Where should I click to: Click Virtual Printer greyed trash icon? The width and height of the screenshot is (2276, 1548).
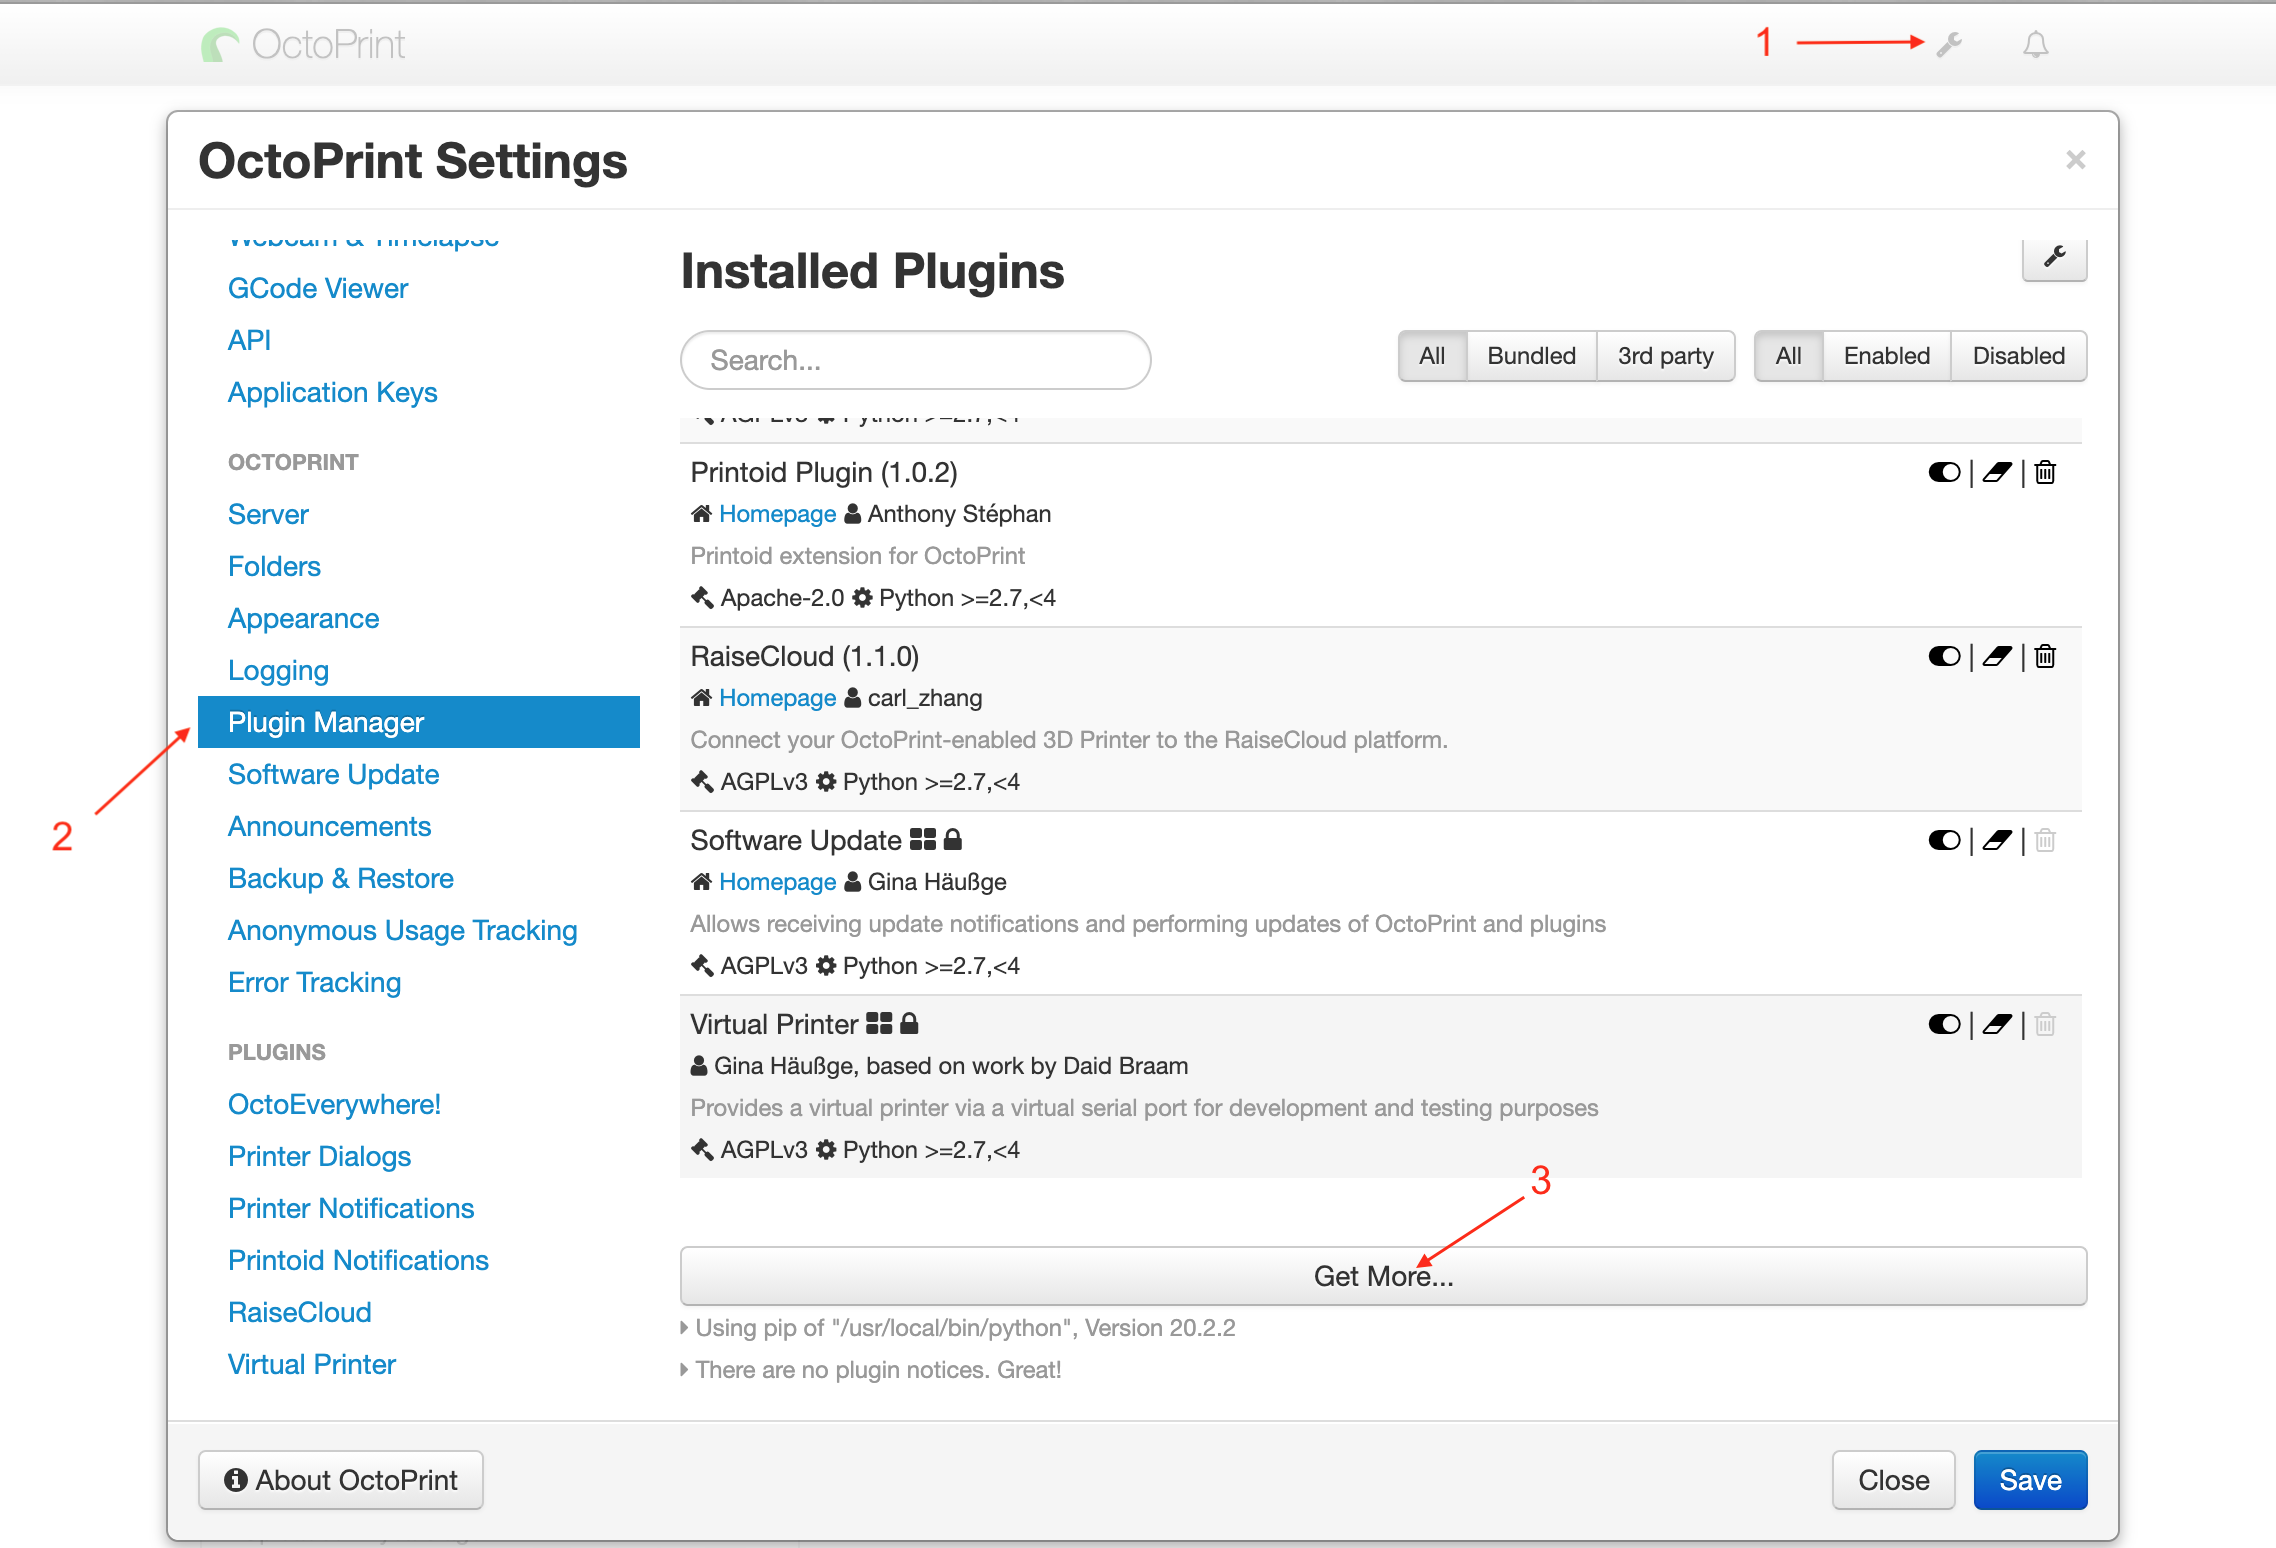pos(2045,1024)
